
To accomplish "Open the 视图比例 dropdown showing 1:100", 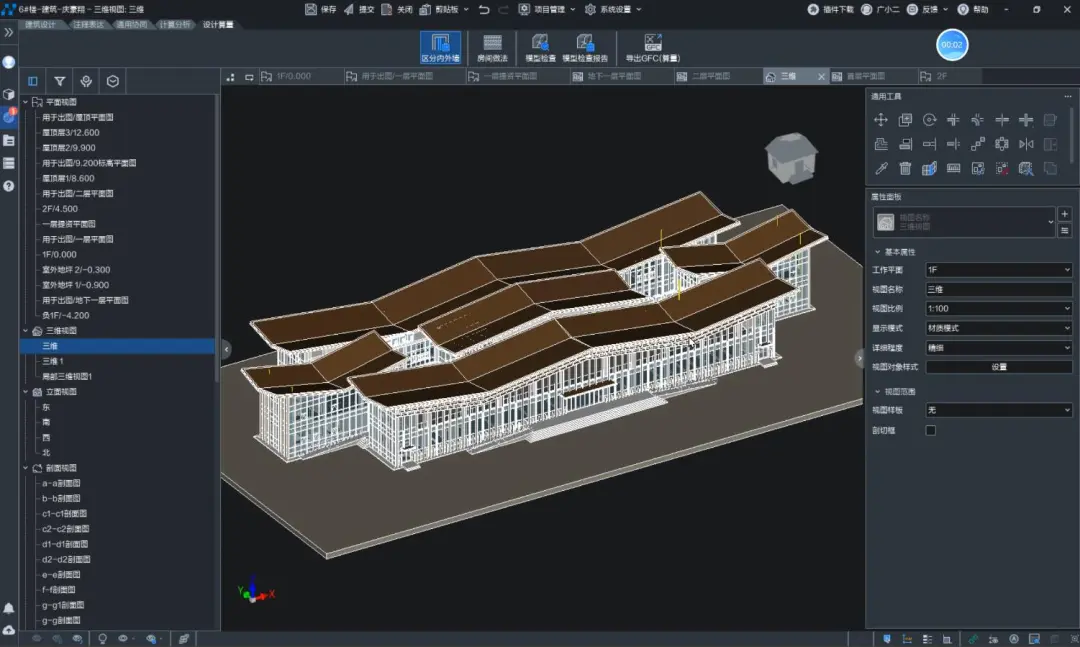I will 999,309.
